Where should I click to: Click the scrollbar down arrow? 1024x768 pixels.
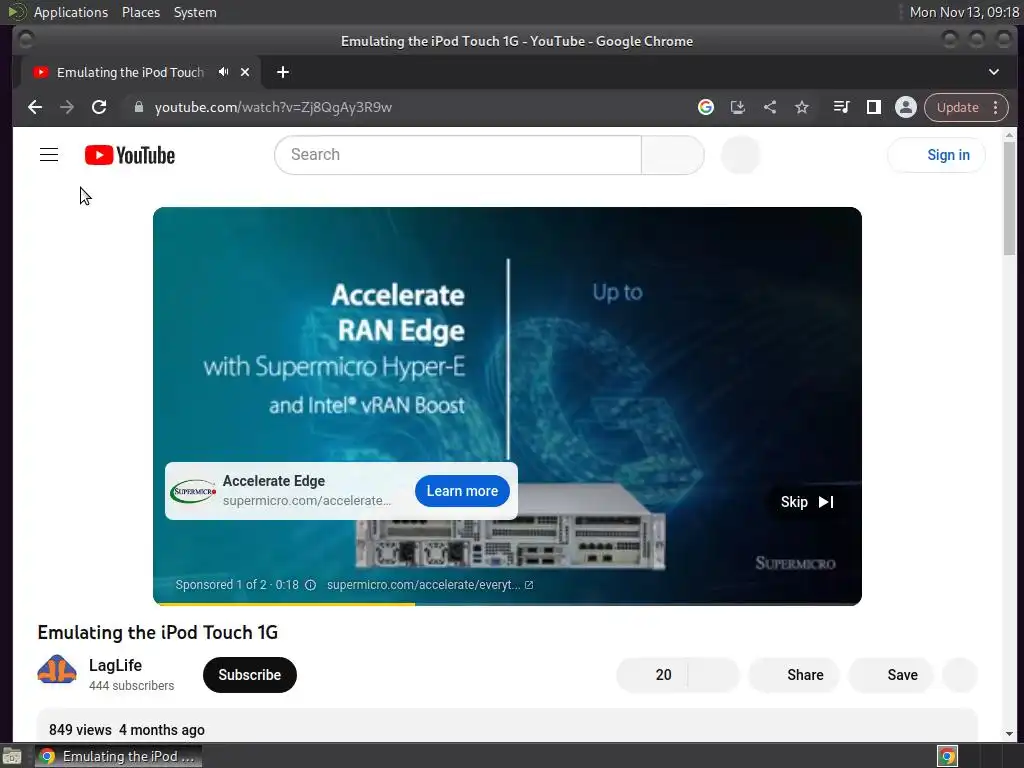tap(1010, 734)
